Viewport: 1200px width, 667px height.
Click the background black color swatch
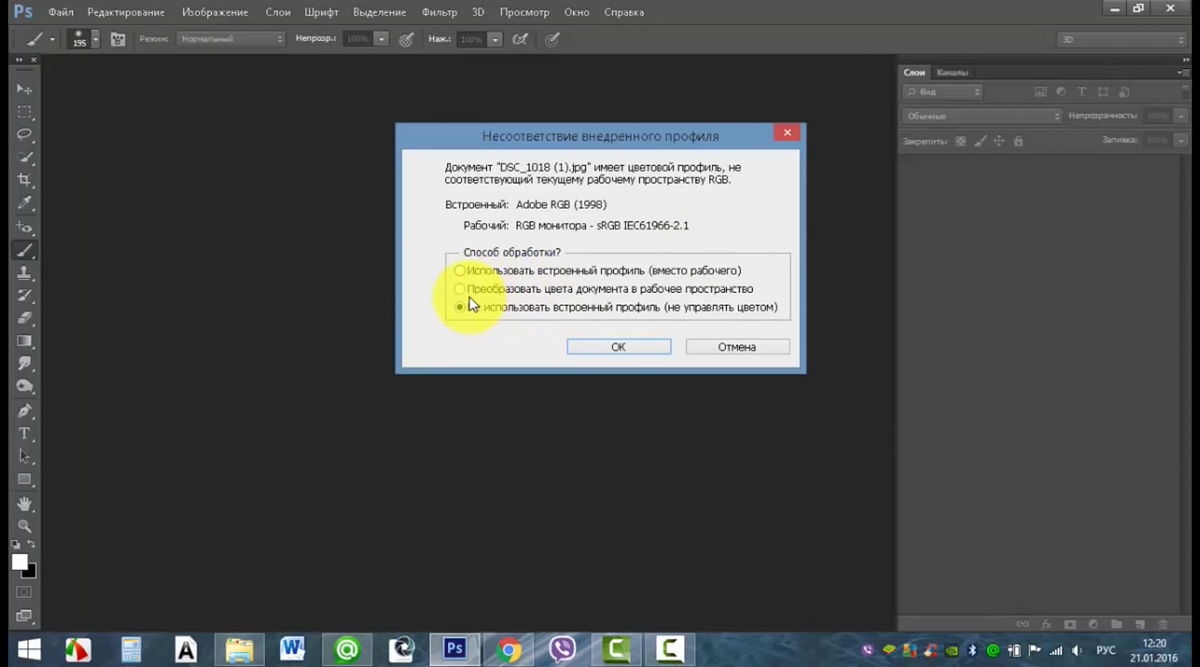(x=31, y=571)
